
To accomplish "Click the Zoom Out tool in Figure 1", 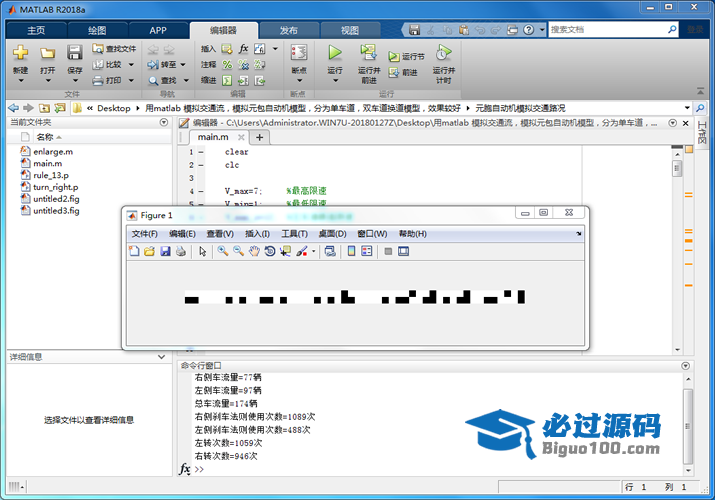I will point(238,251).
